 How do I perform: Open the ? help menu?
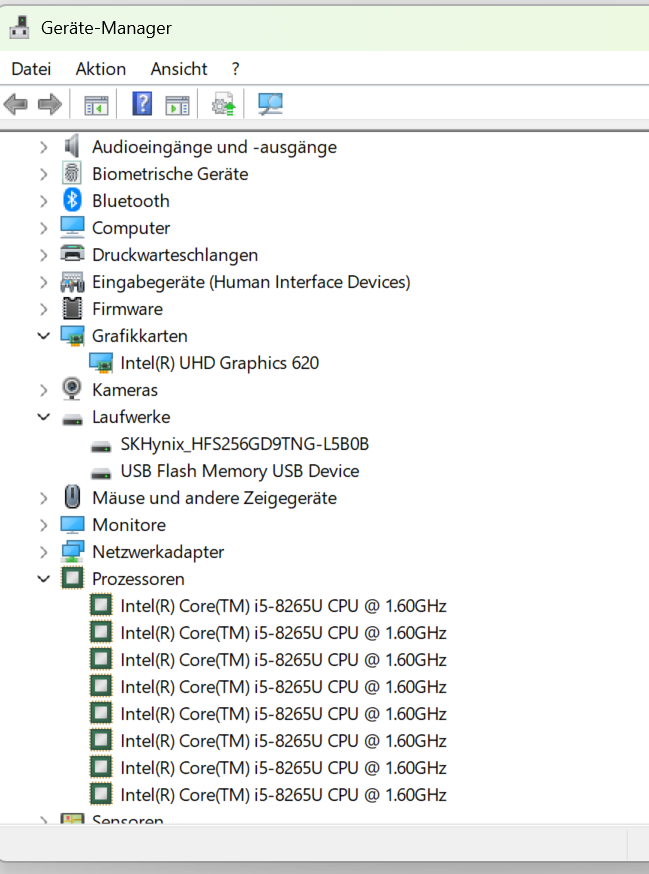coord(235,69)
